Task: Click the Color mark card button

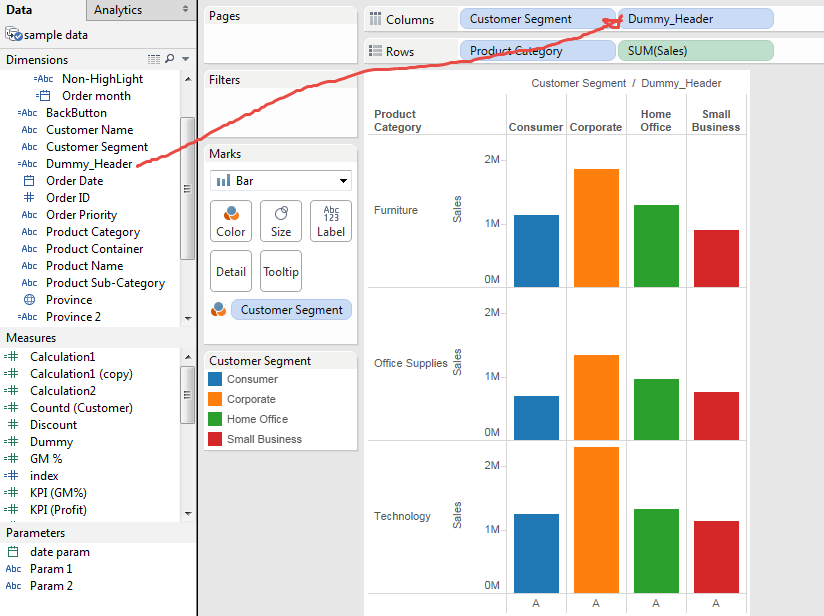Action: click(x=231, y=221)
